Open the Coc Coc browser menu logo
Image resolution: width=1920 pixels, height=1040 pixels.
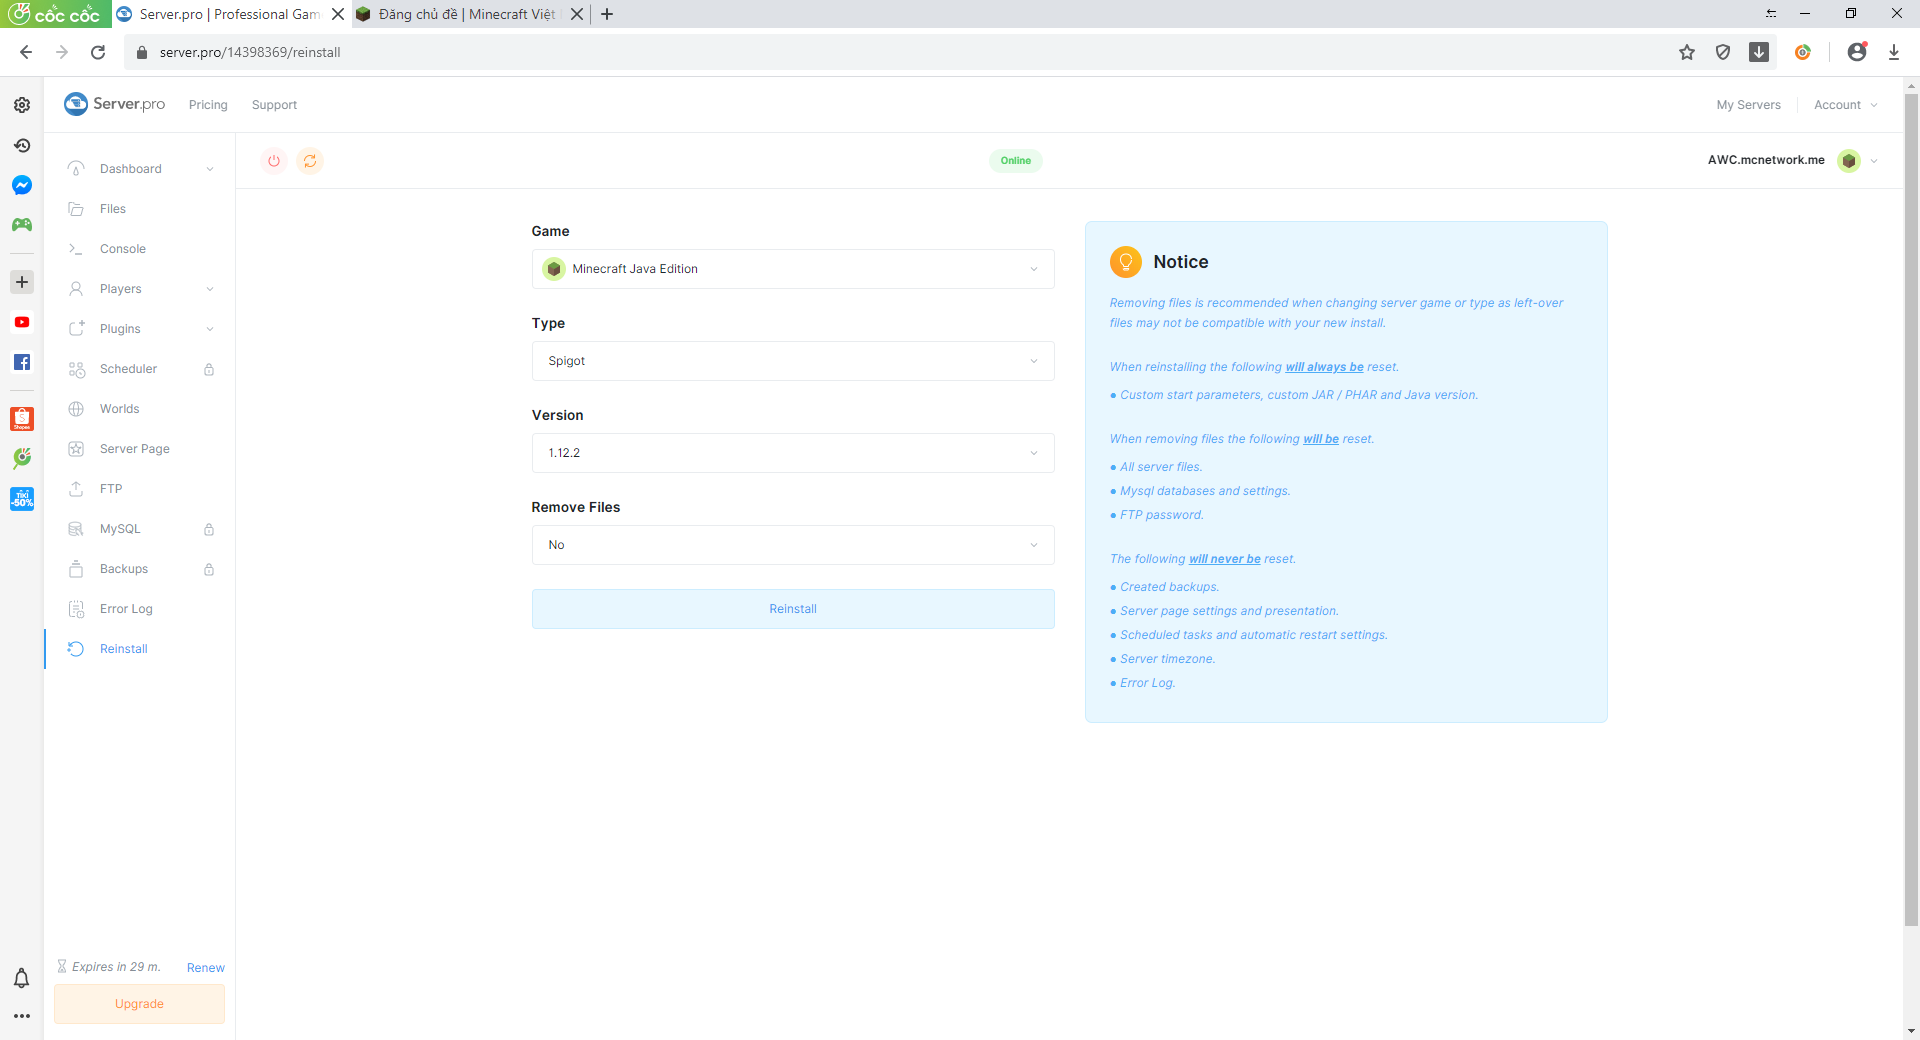pyautogui.click(x=56, y=14)
